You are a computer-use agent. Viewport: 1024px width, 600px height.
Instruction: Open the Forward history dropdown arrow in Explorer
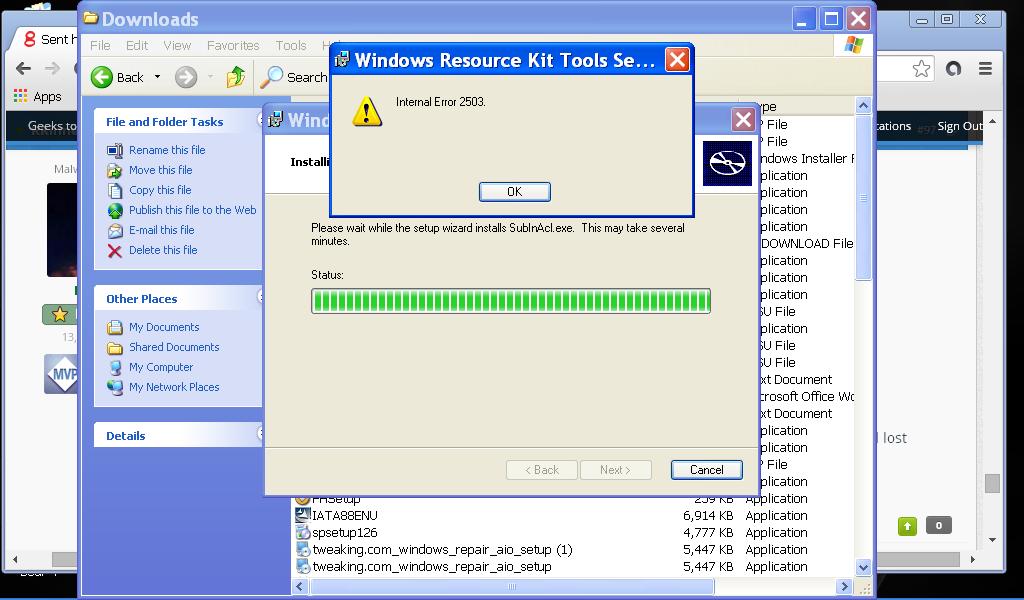[x=210, y=77]
